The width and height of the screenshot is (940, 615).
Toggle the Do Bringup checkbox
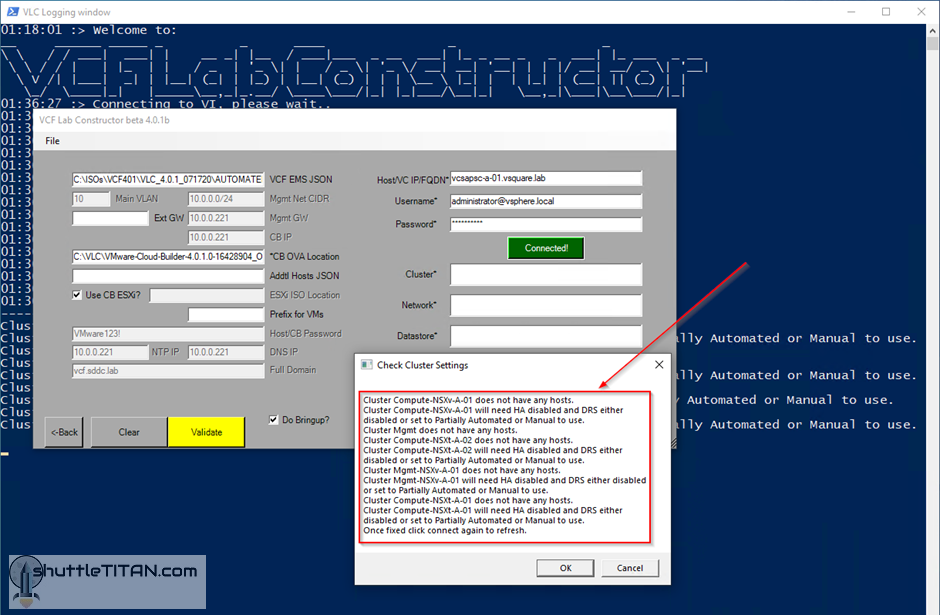click(x=275, y=419)
